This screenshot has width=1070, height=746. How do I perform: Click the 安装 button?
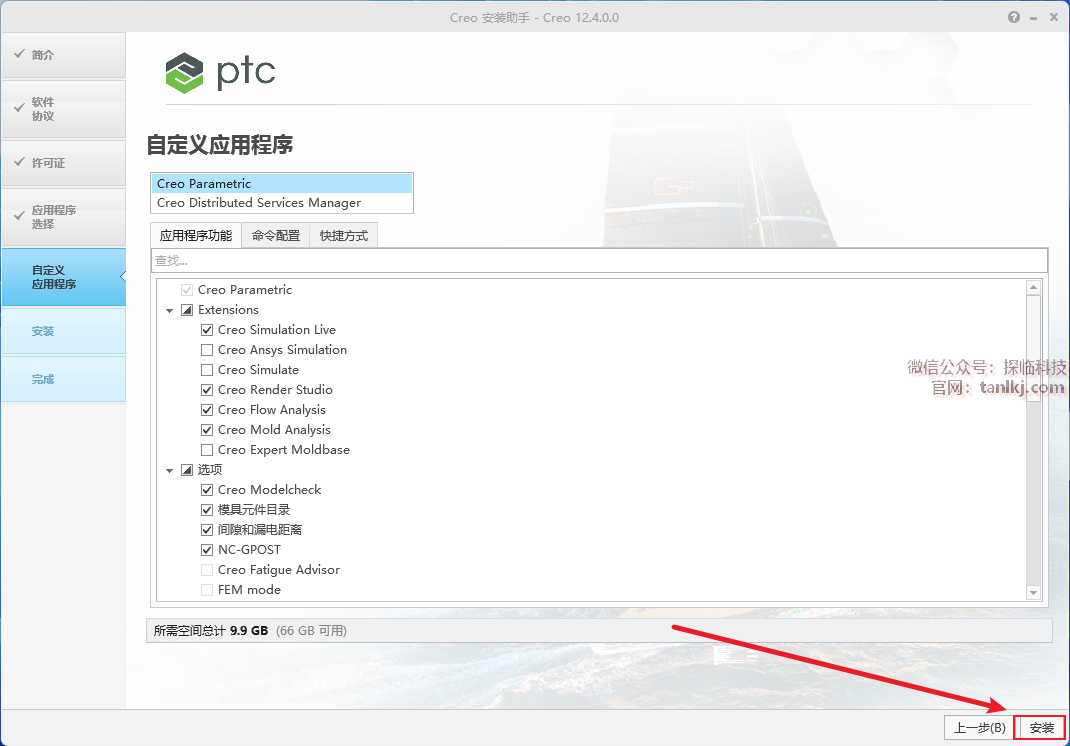click(1039, 728)
